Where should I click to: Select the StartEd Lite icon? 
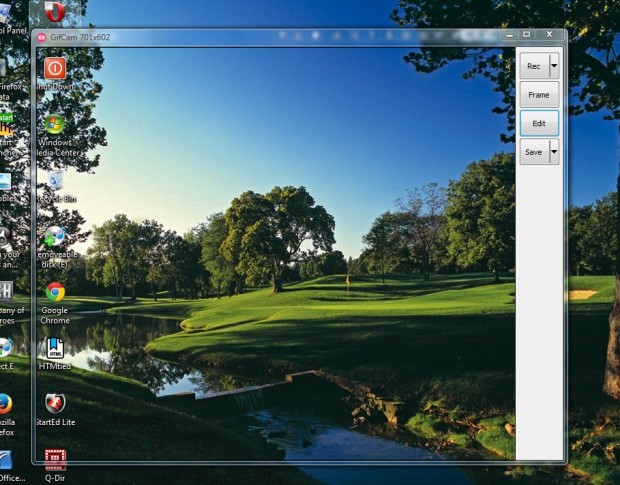(x=55, y=404)
